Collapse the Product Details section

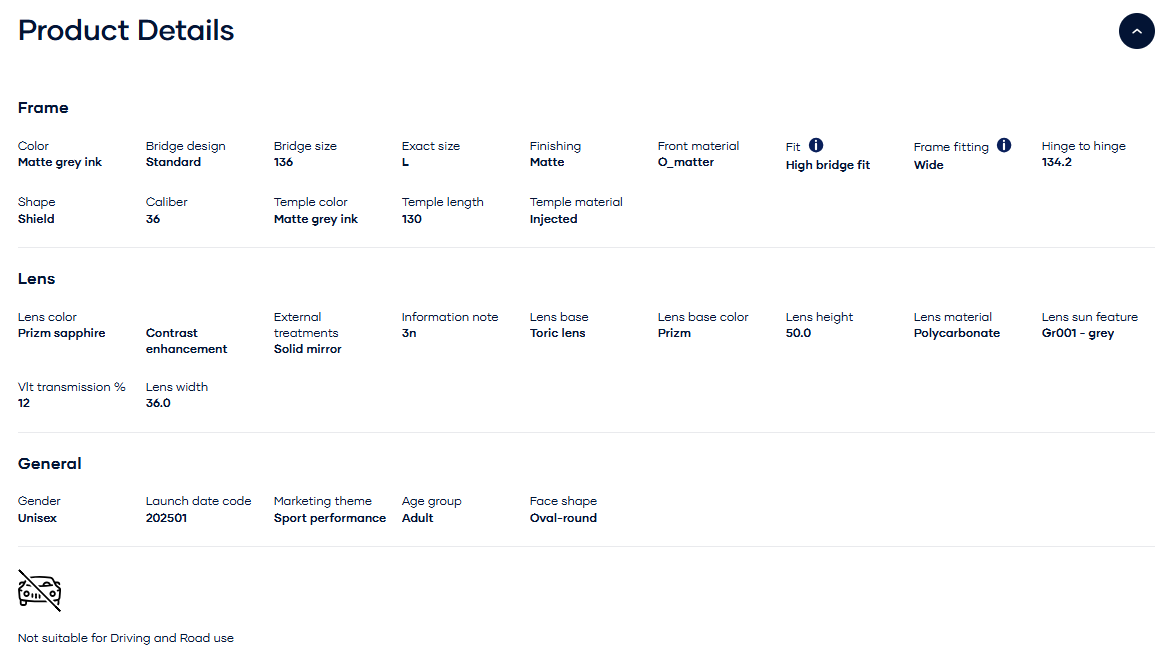(x=1136, y=32)
